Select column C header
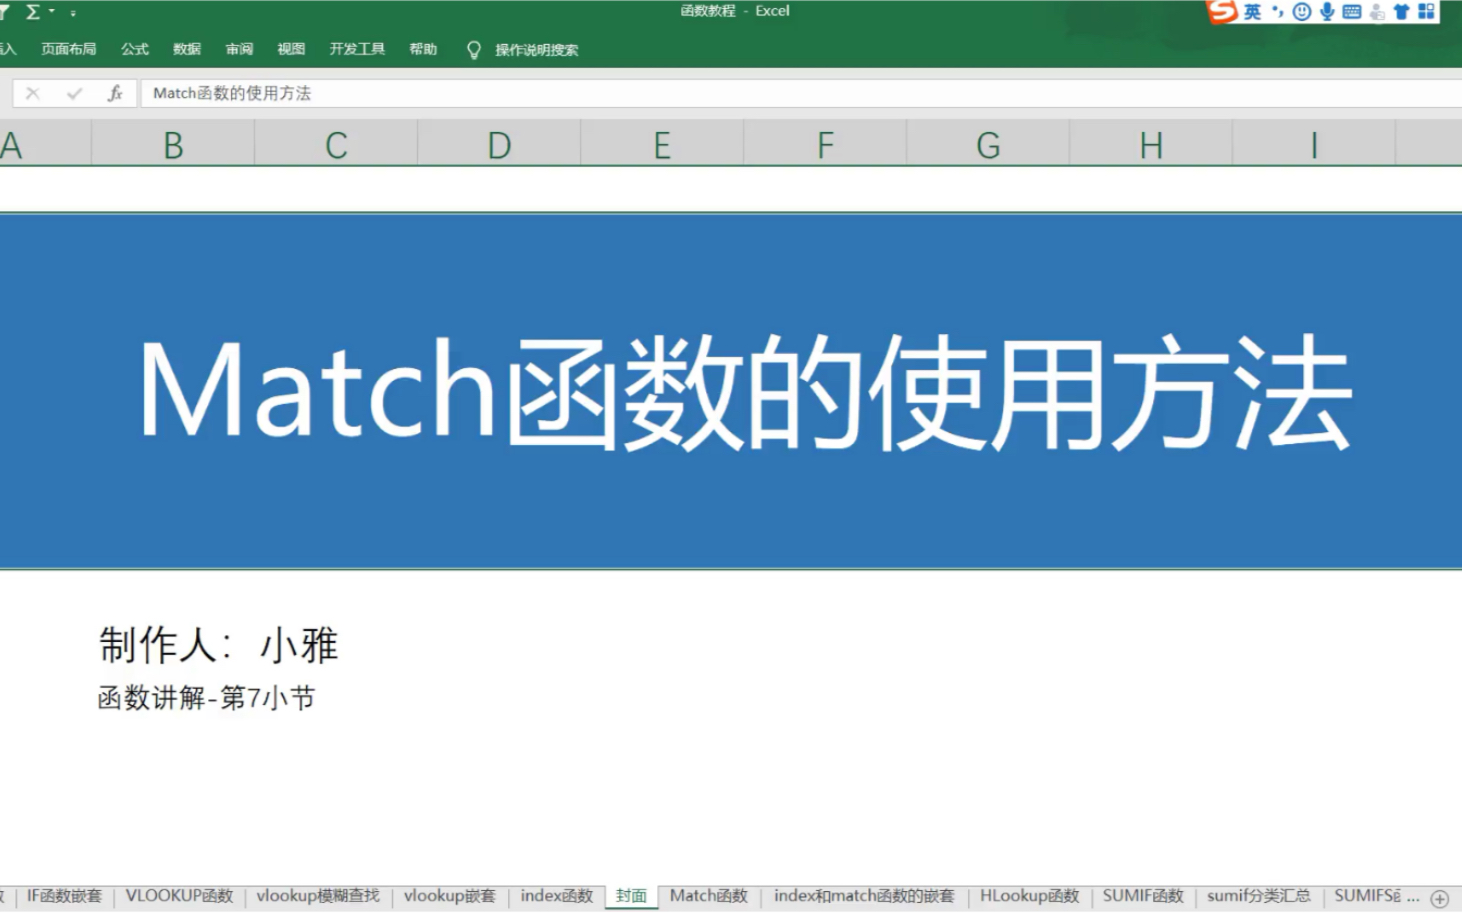Viewport: 1462px width, 913px height. click(336, 145)
